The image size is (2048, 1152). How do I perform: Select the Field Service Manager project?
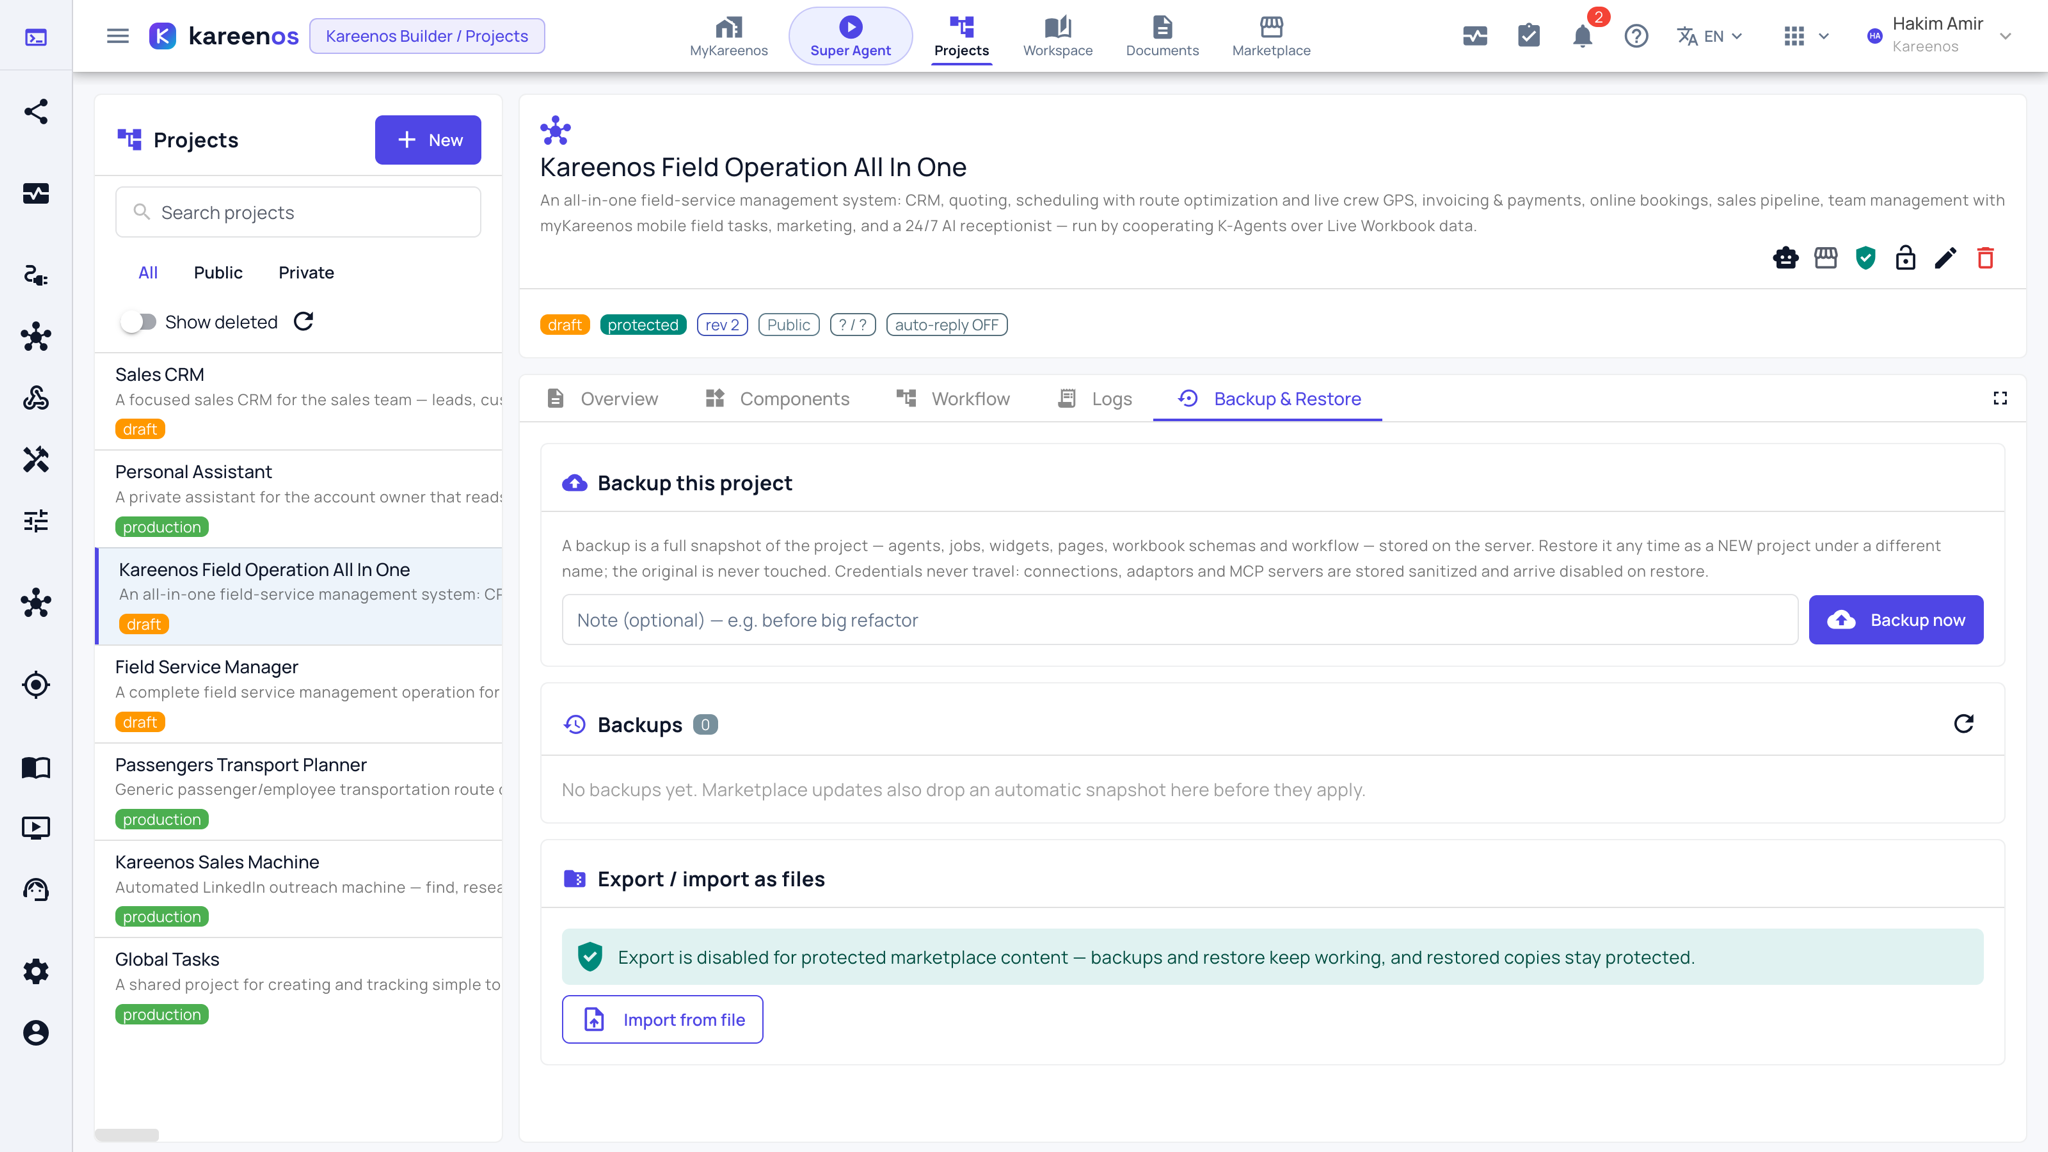(x=298, y=694)
